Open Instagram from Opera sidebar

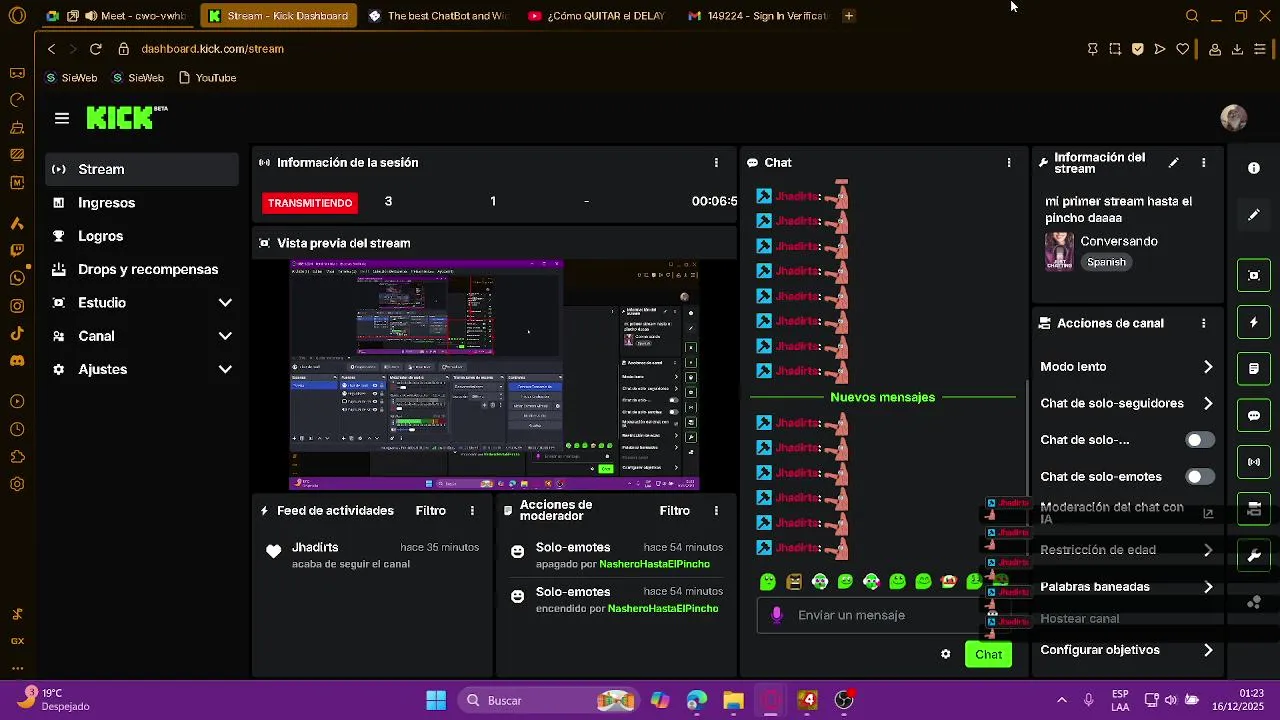pos(17,306)
